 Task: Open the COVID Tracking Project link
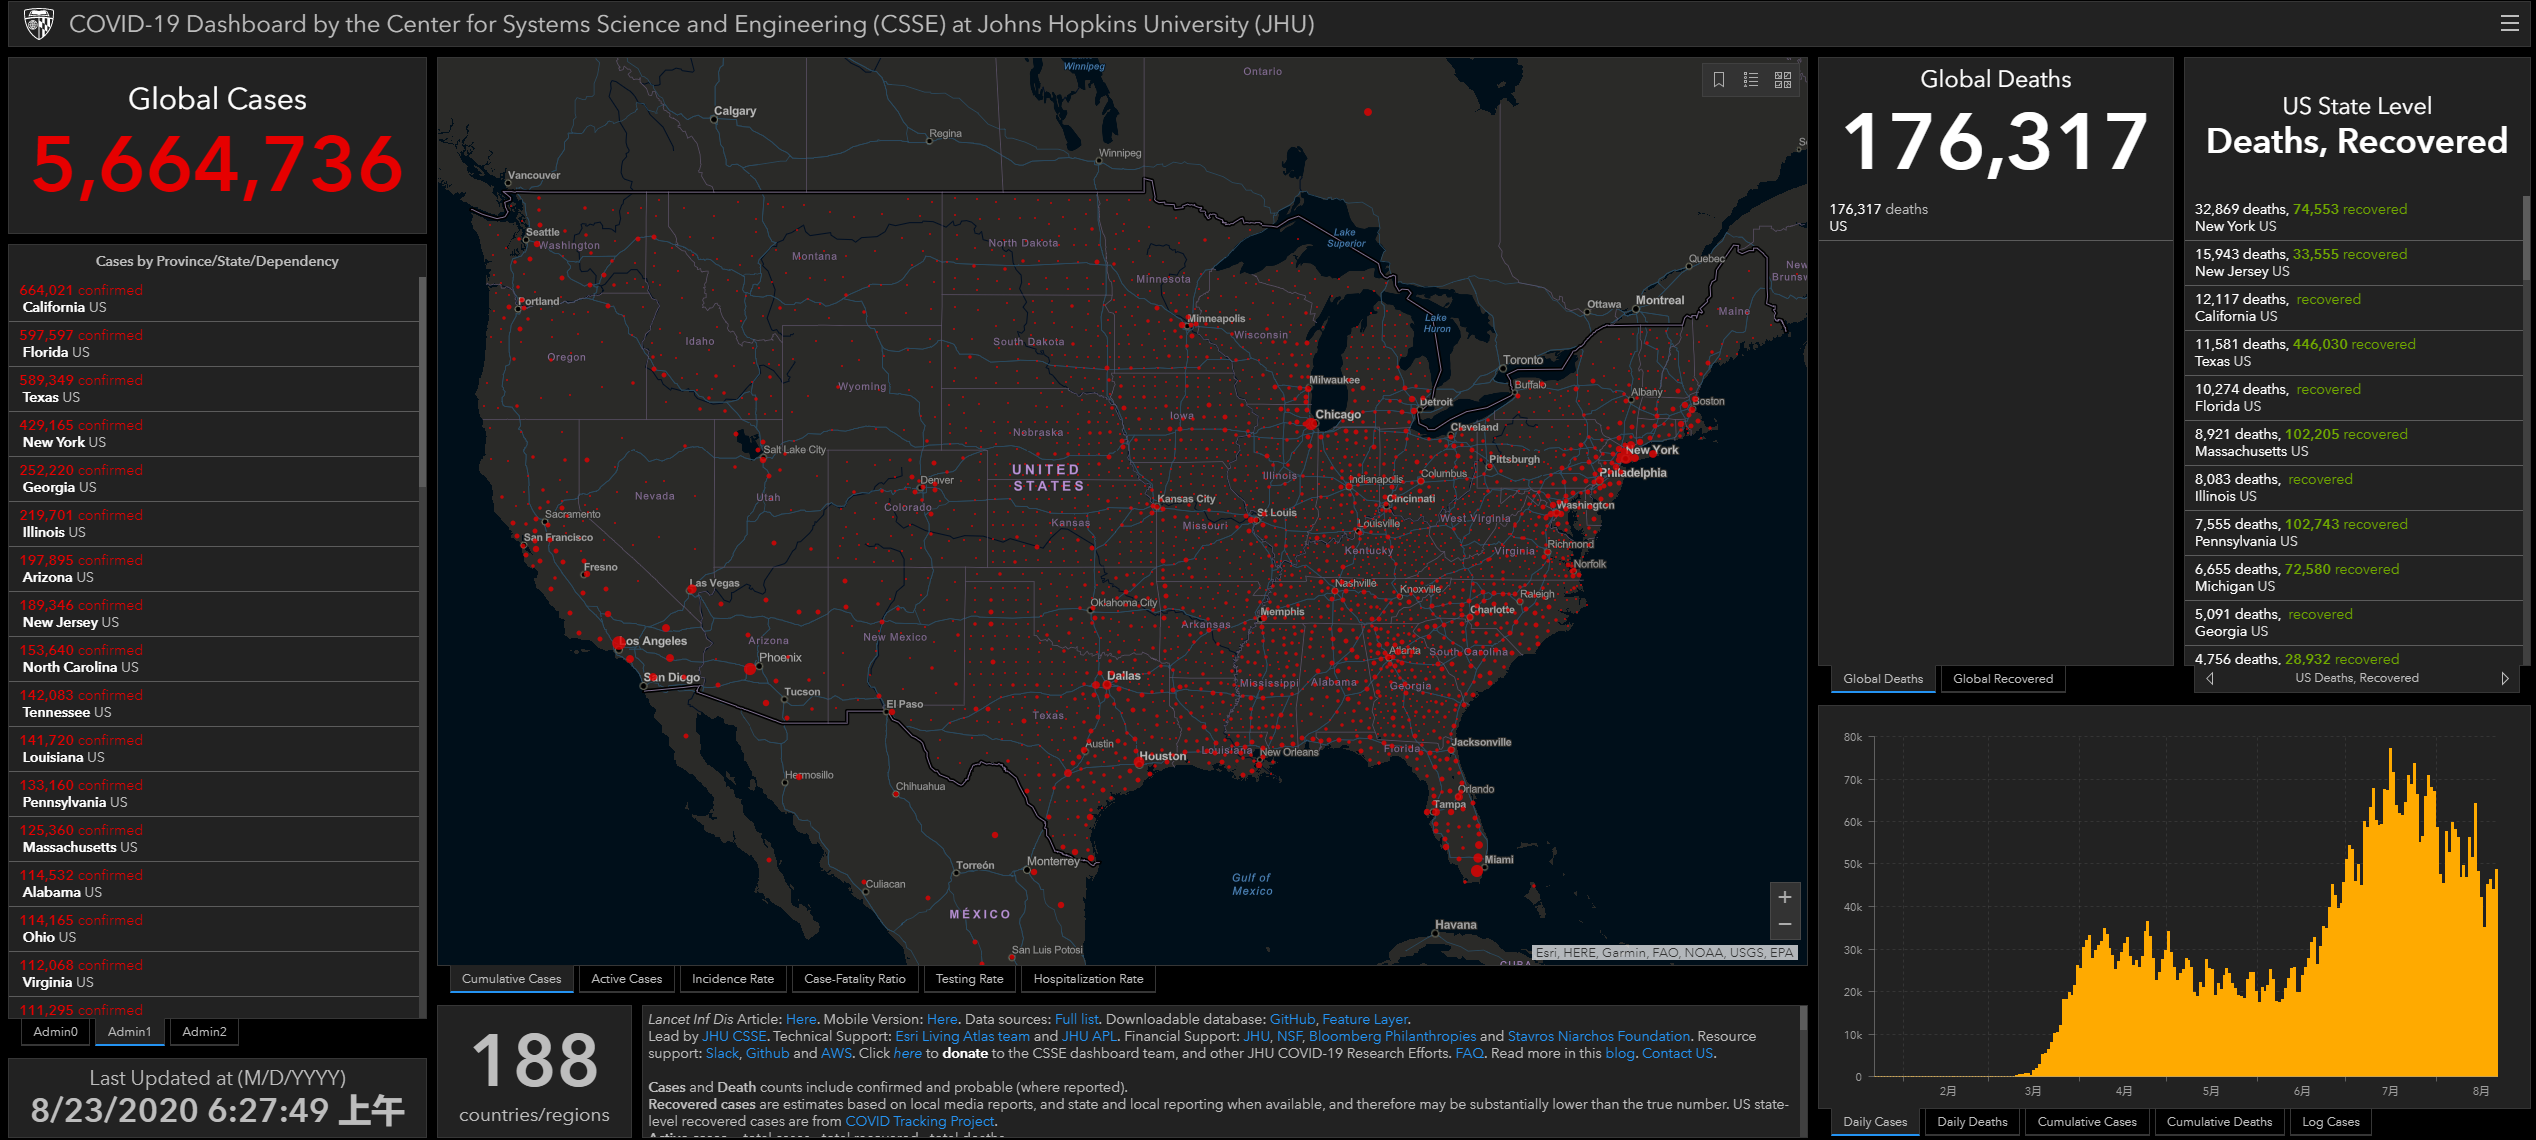coord(919,1121)
